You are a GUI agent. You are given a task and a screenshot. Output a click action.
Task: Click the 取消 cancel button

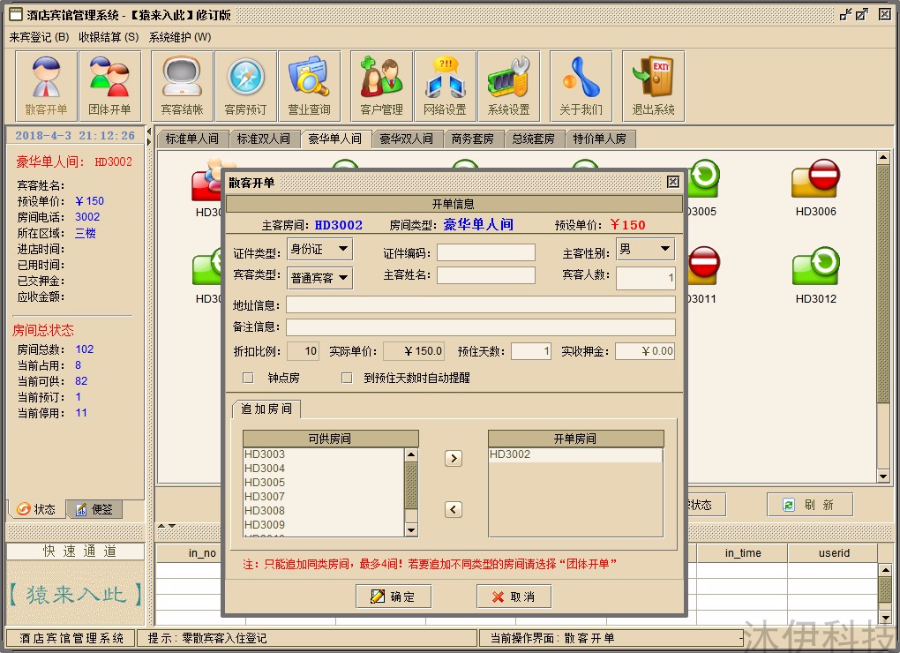[514, 597]
